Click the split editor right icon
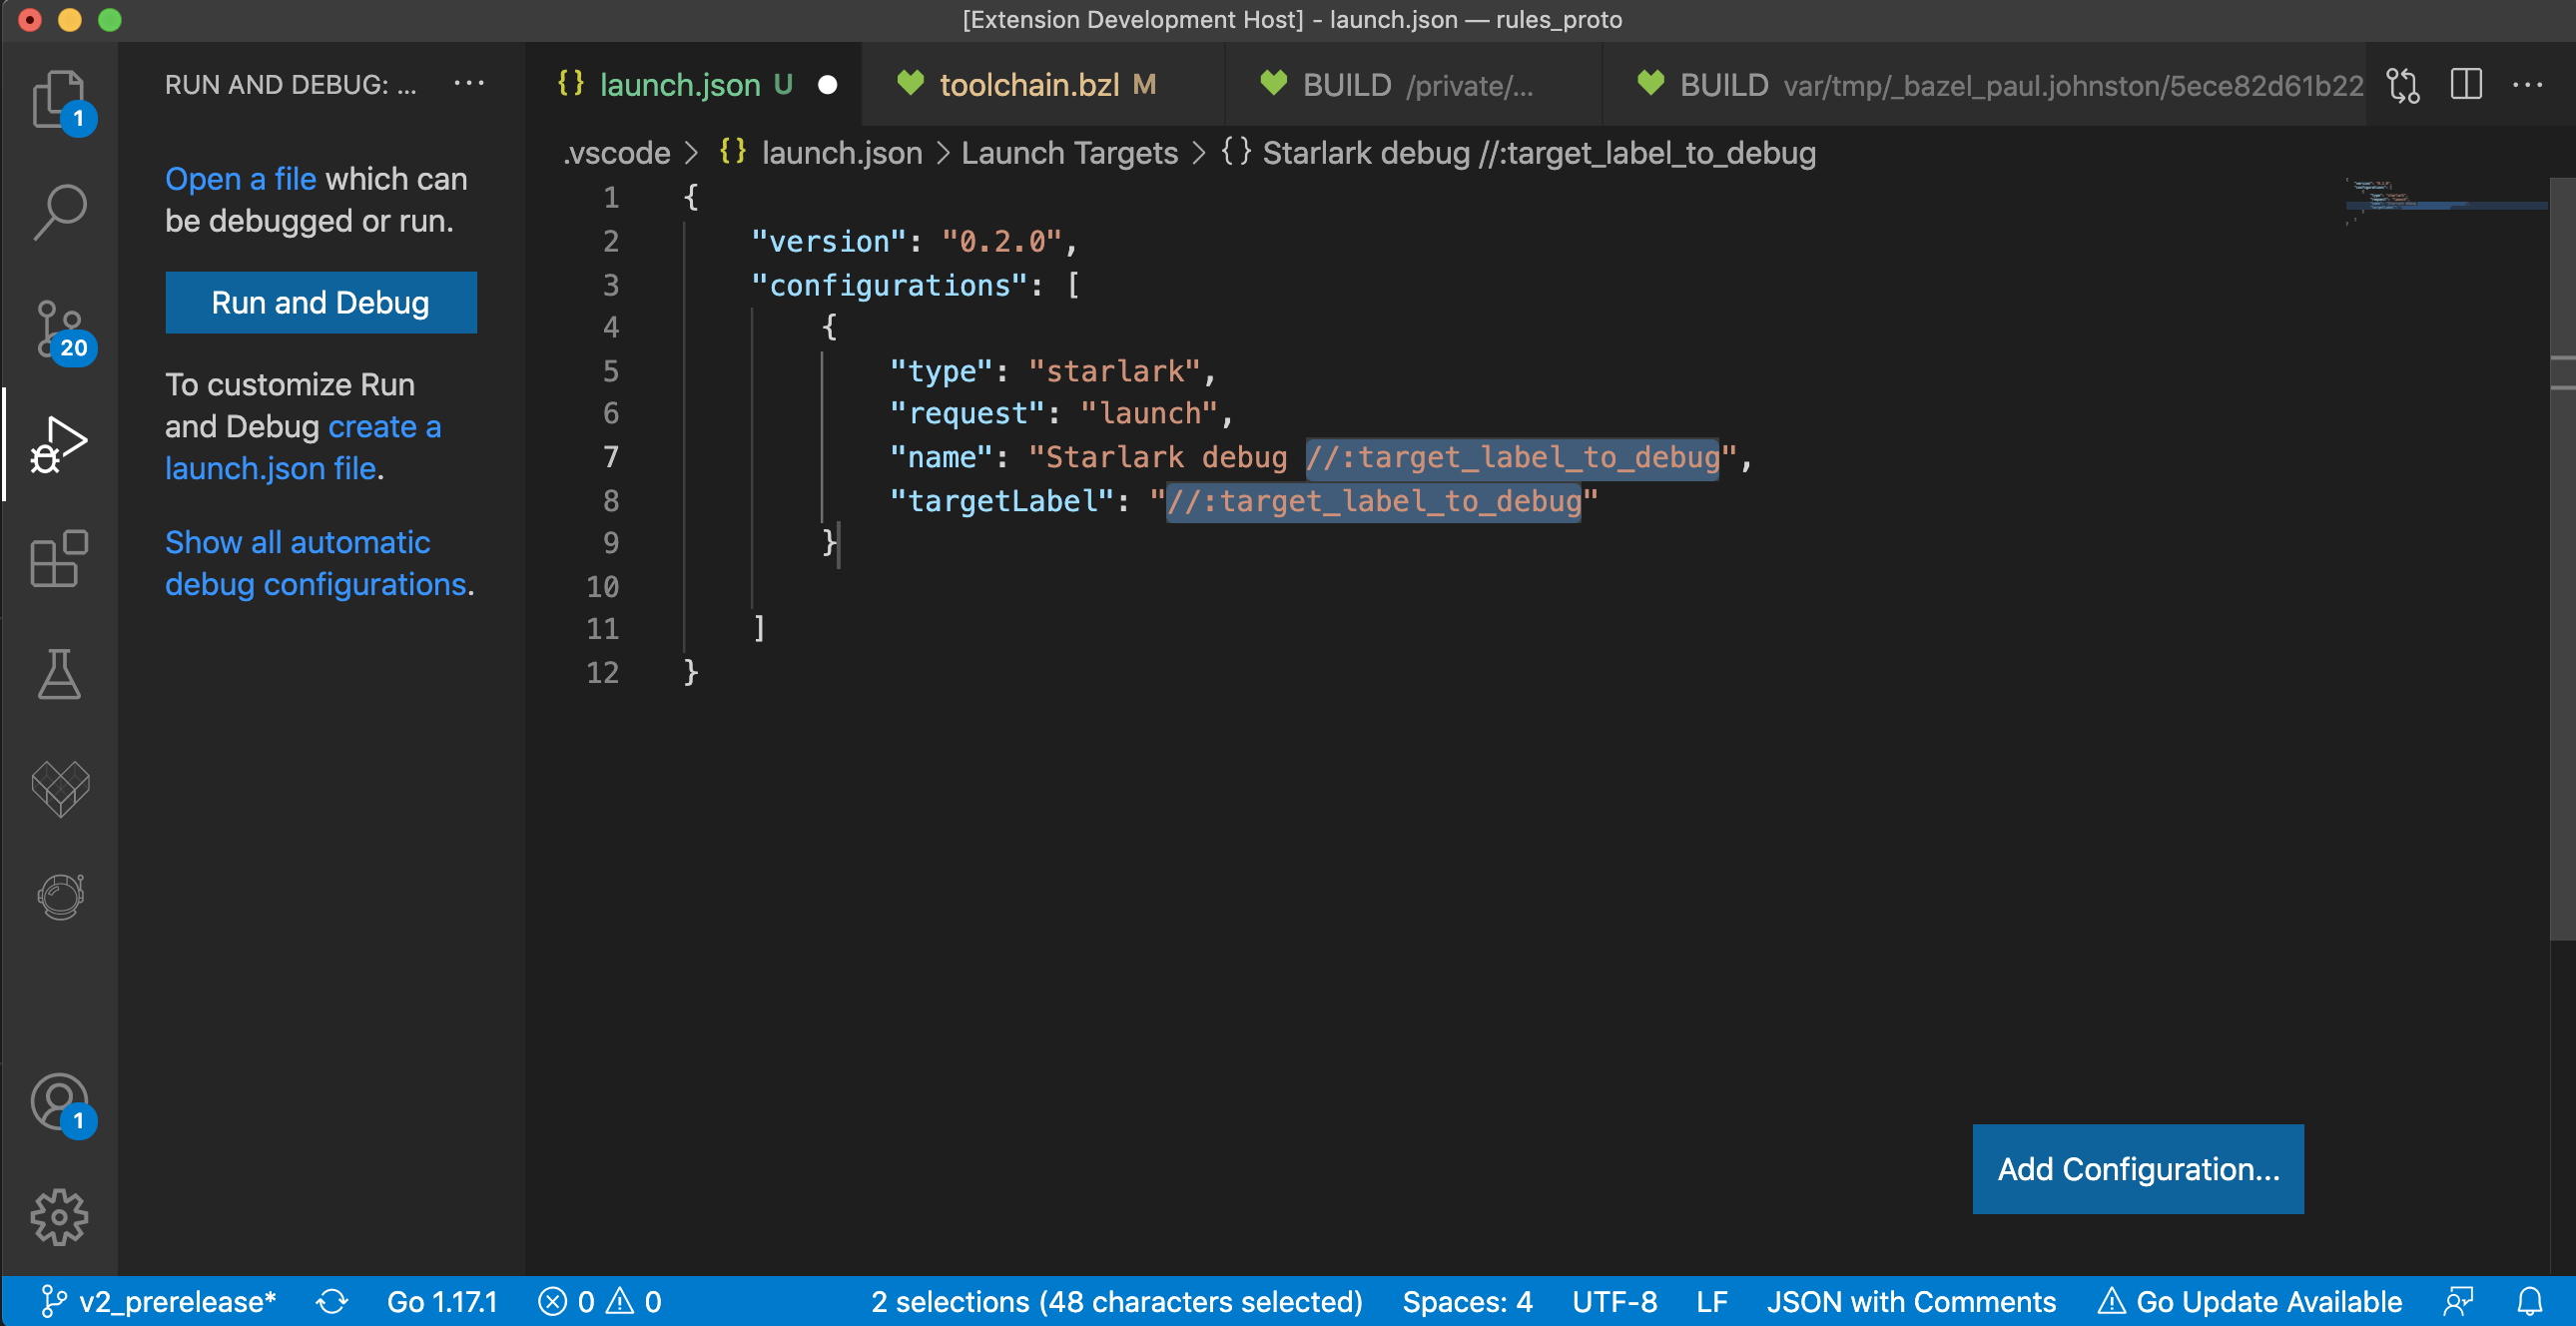The height and width of the screenshot is (1326, 2576). tap(2465, 85)
